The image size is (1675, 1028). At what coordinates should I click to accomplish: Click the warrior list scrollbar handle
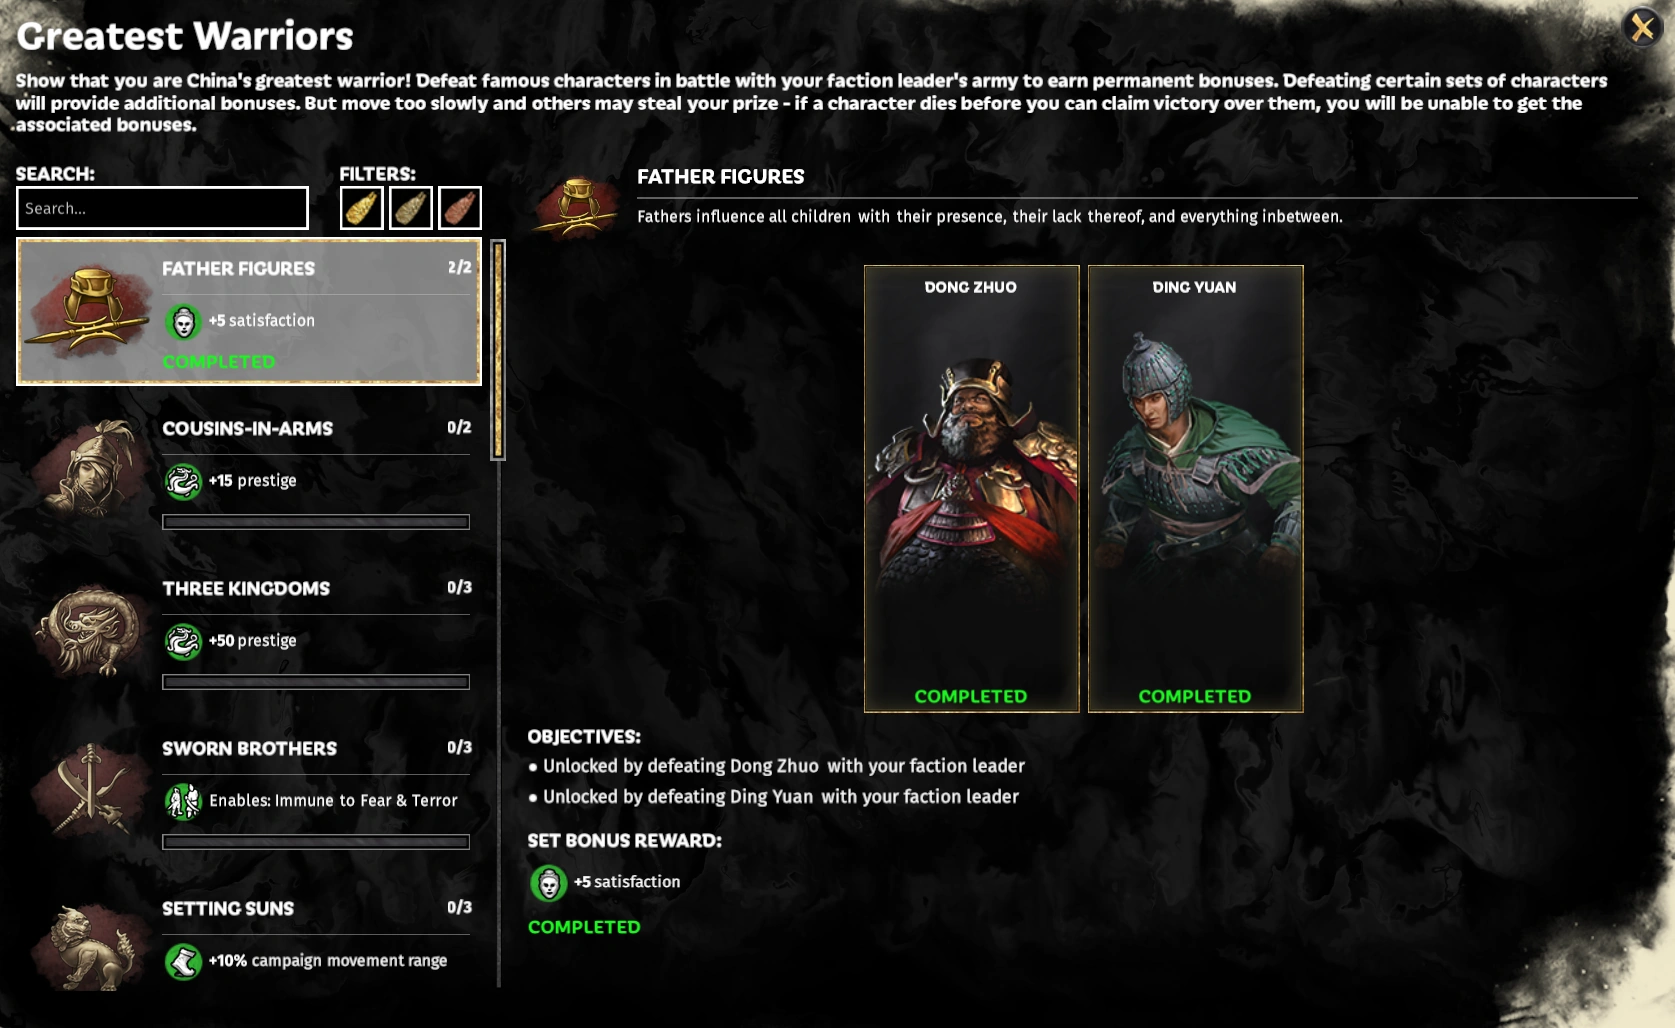coord(498,350)
